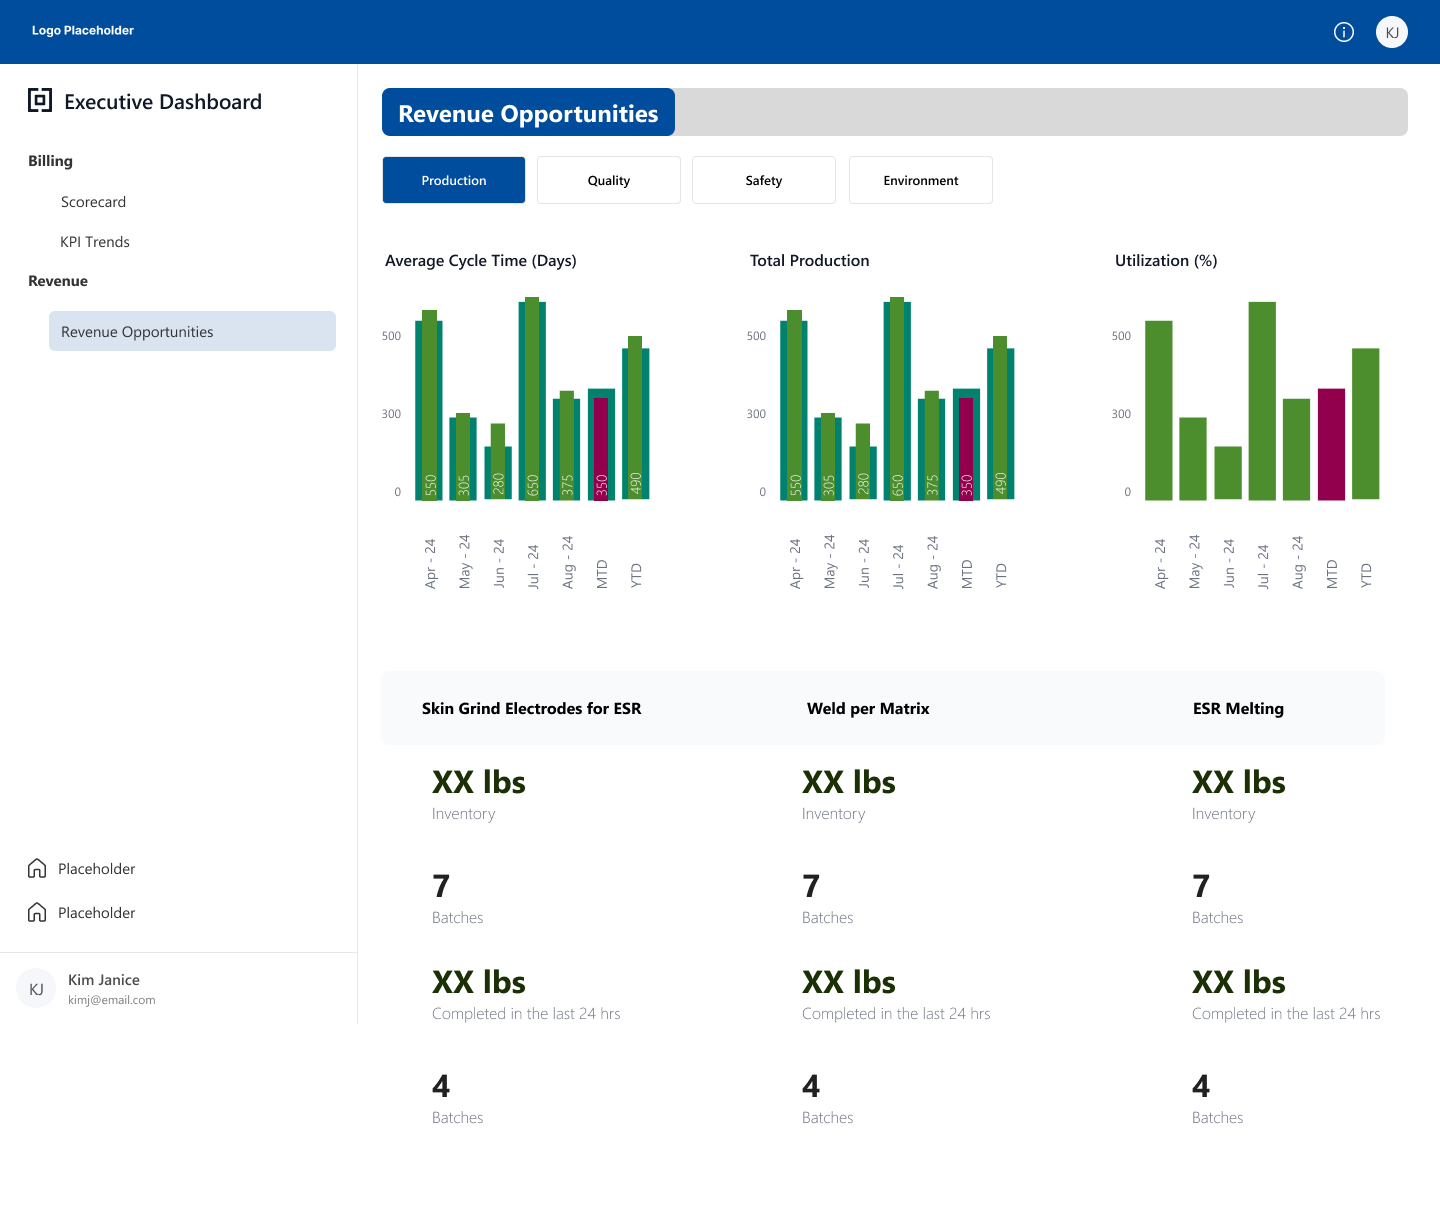1440x1214 pixels.
Task: Click the kimj@email.com address
Action: 112,1000
